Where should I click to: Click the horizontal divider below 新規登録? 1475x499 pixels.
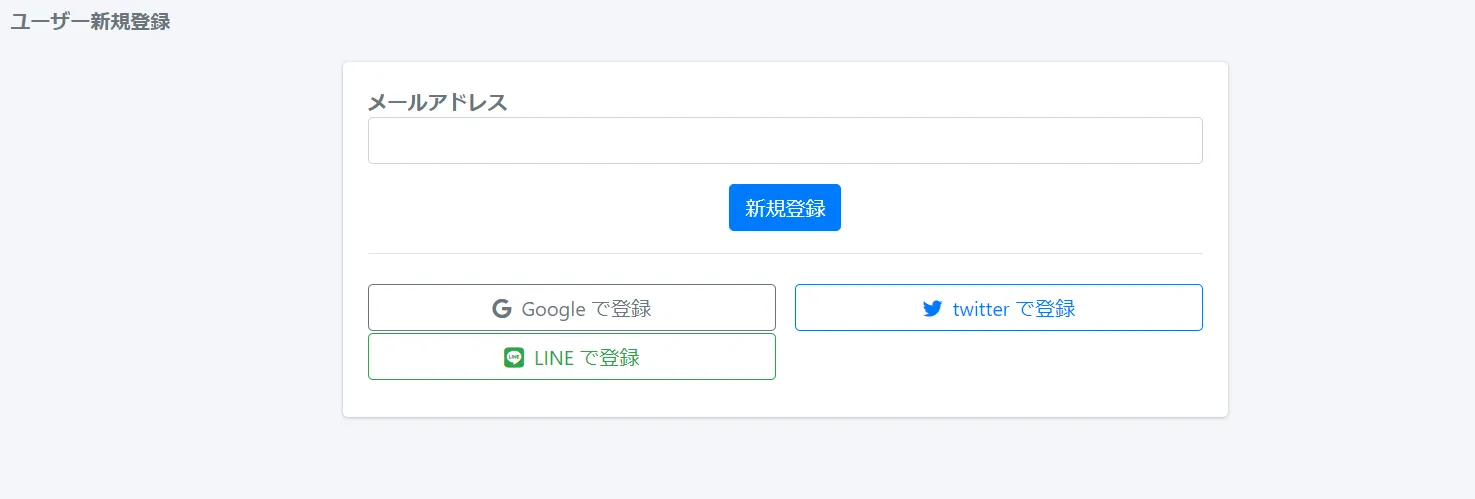(785, 254)
